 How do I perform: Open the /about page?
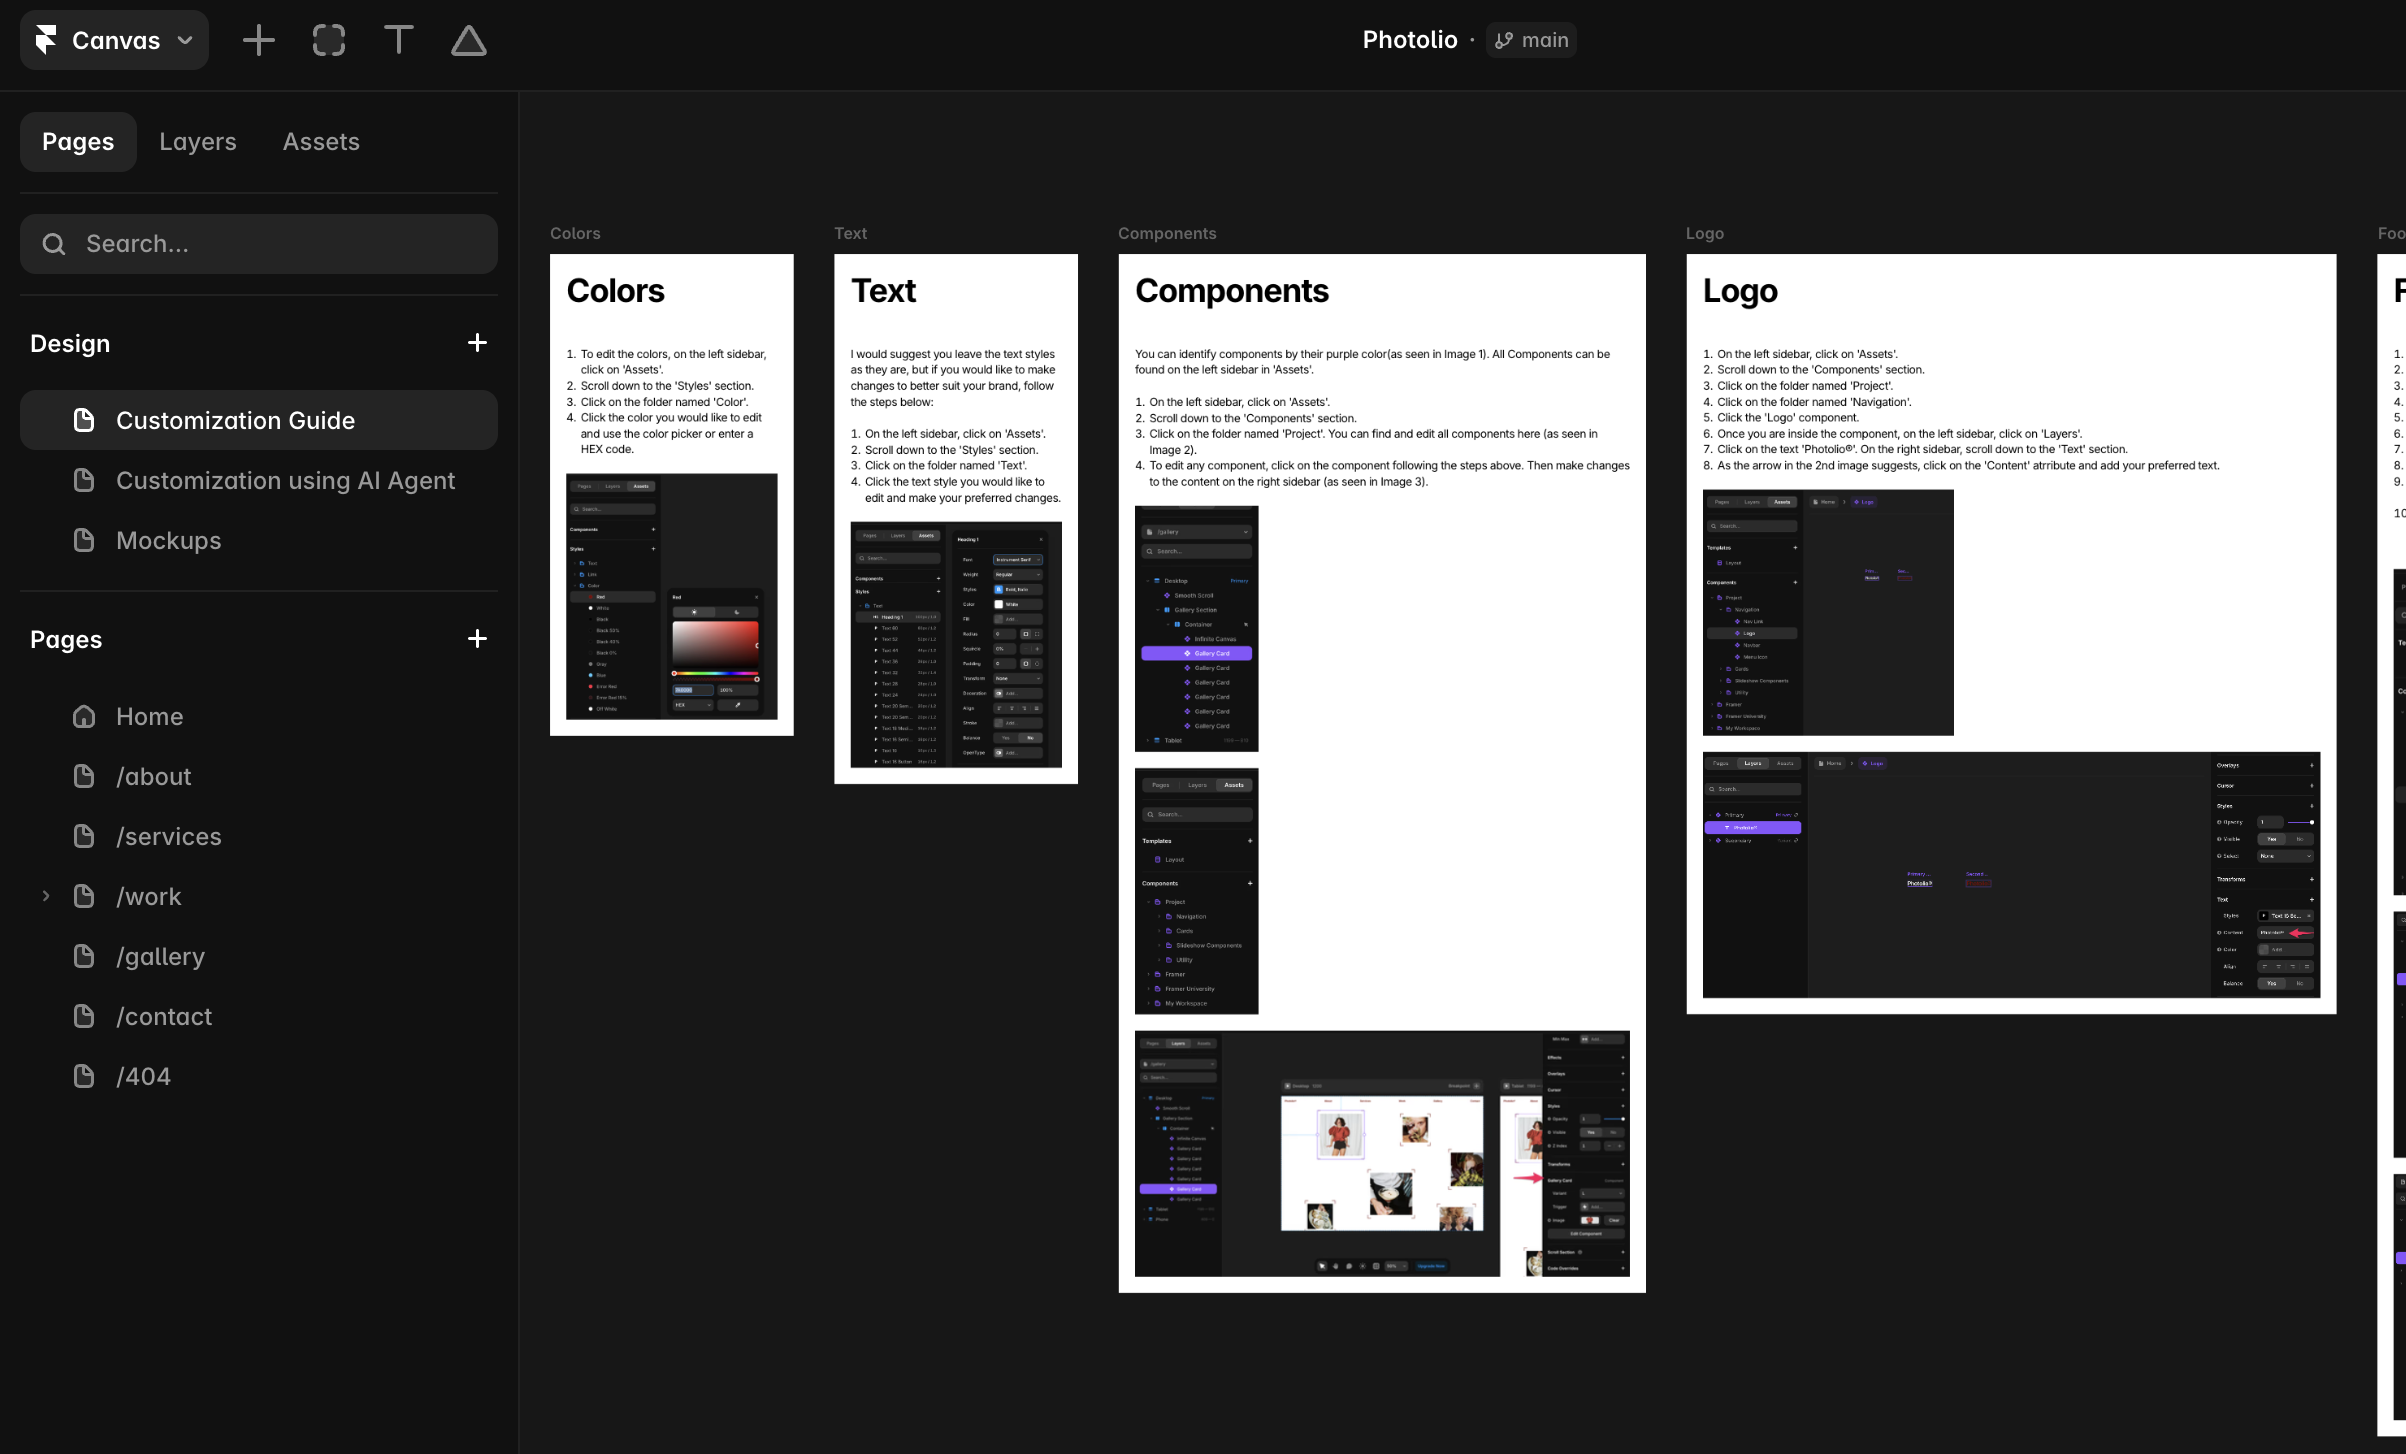[x=259, y=776]
